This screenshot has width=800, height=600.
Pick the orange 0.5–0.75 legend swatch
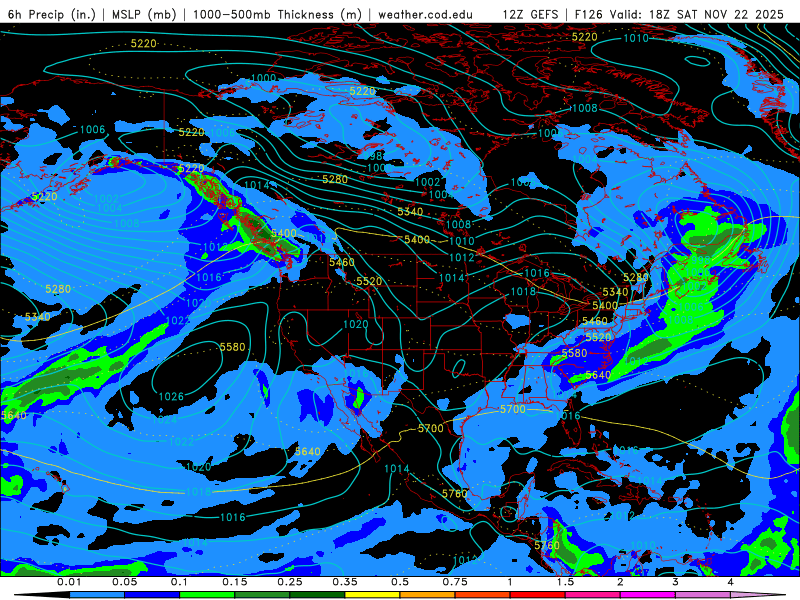tap(428, 595)
